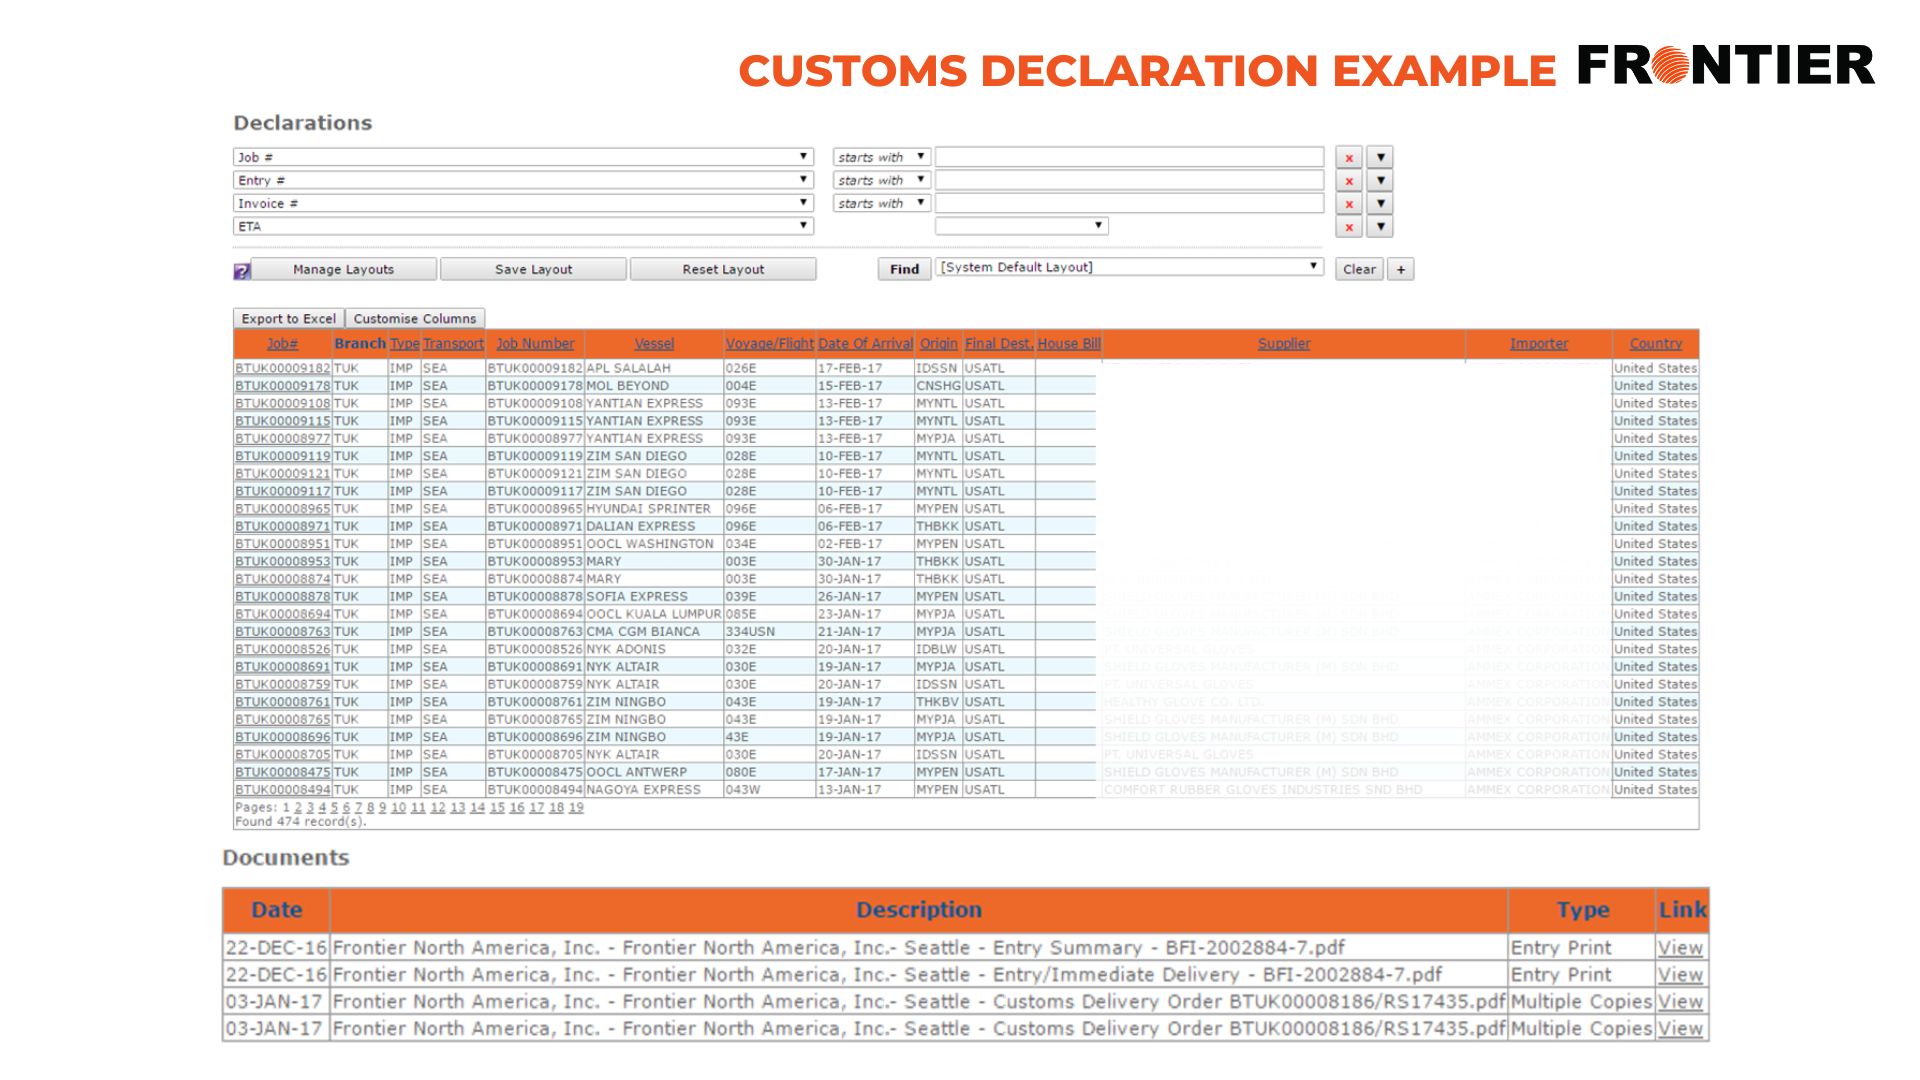View the Entry Summary PDF document
This screenshot has height=1080, width=1920.
(x=1680, y=948)
